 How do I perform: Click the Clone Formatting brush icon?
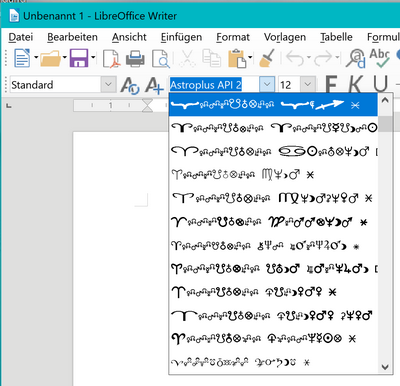coord(267,58)
